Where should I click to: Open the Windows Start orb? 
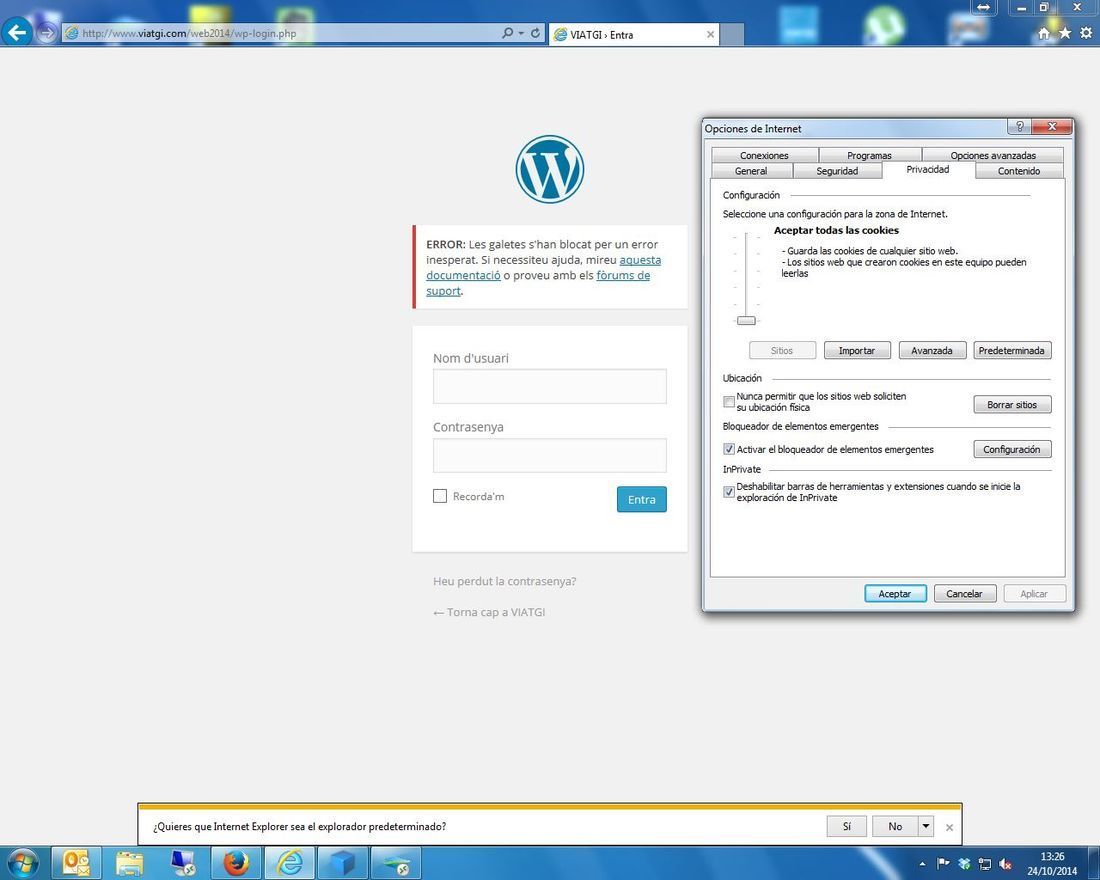23,862
